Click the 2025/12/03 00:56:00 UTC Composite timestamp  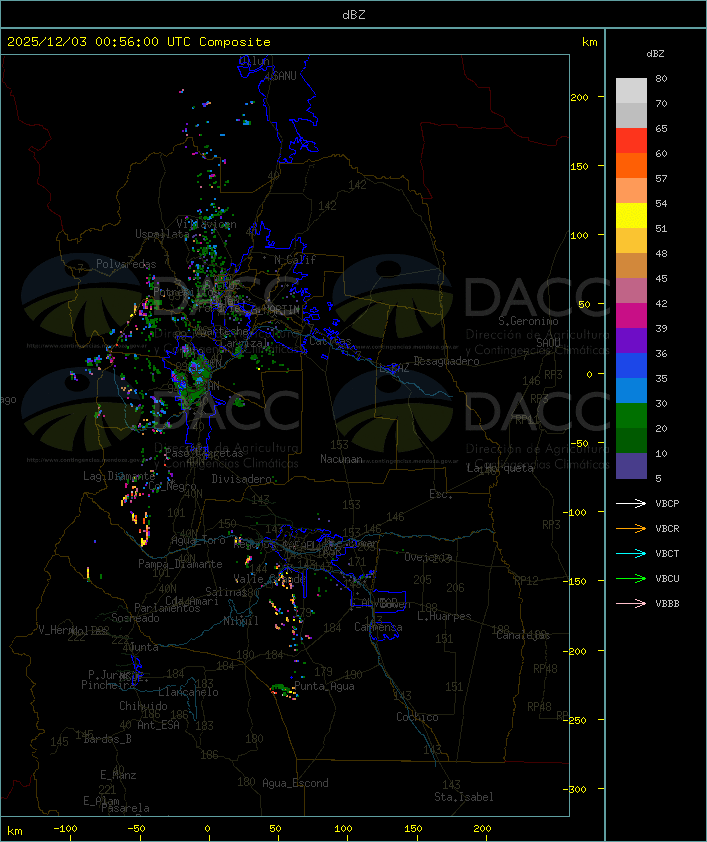click(139, 42)
